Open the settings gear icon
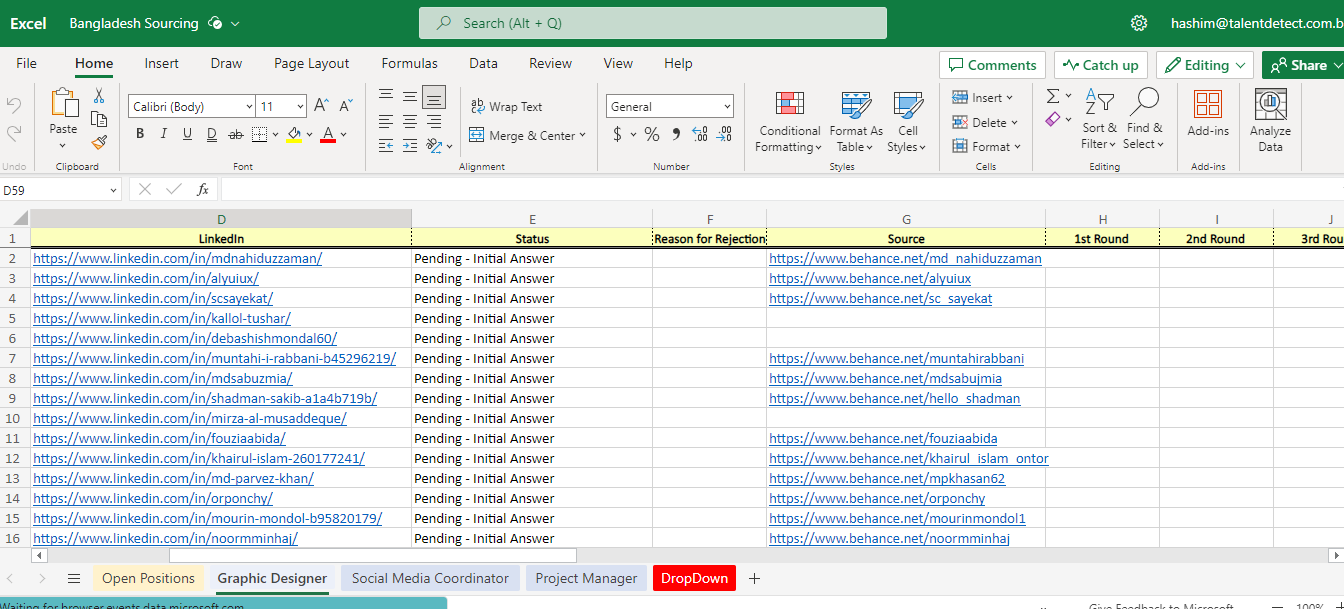The height and width of the screenshot is (609, 1344). [1138, 23]
